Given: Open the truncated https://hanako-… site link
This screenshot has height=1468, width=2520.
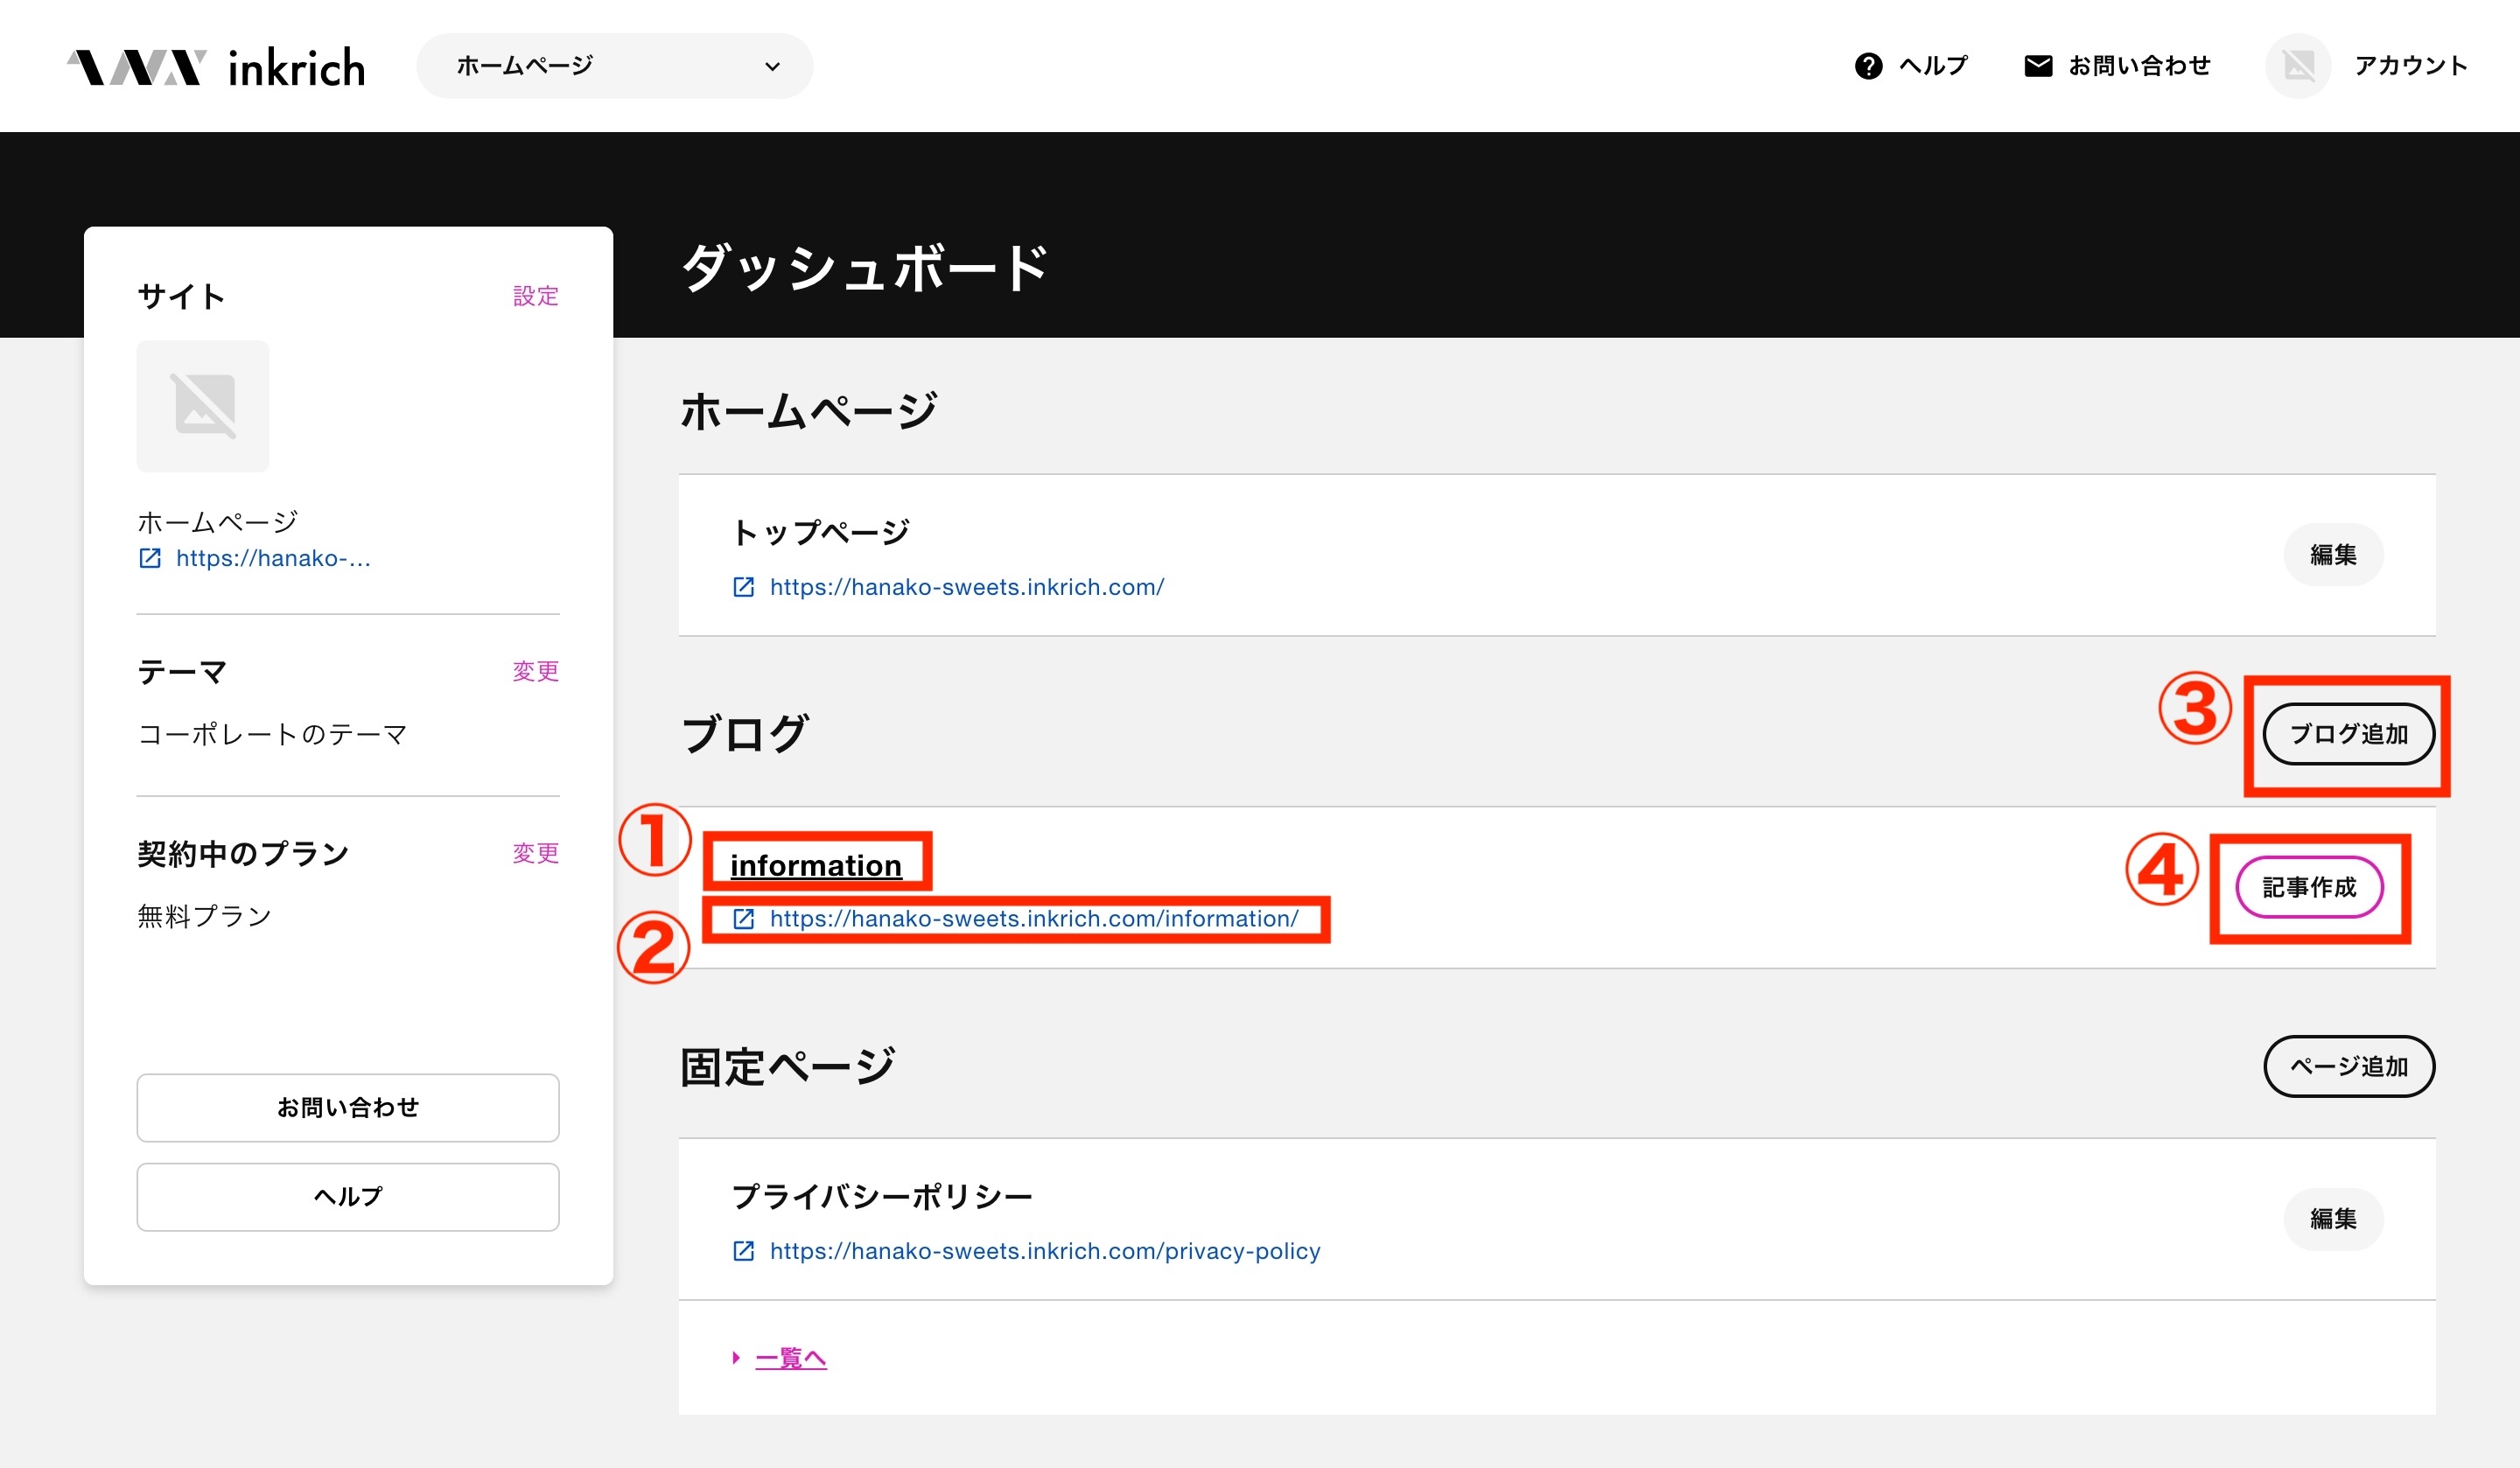Looking at the screenshot, I should (x=273, y=558).
